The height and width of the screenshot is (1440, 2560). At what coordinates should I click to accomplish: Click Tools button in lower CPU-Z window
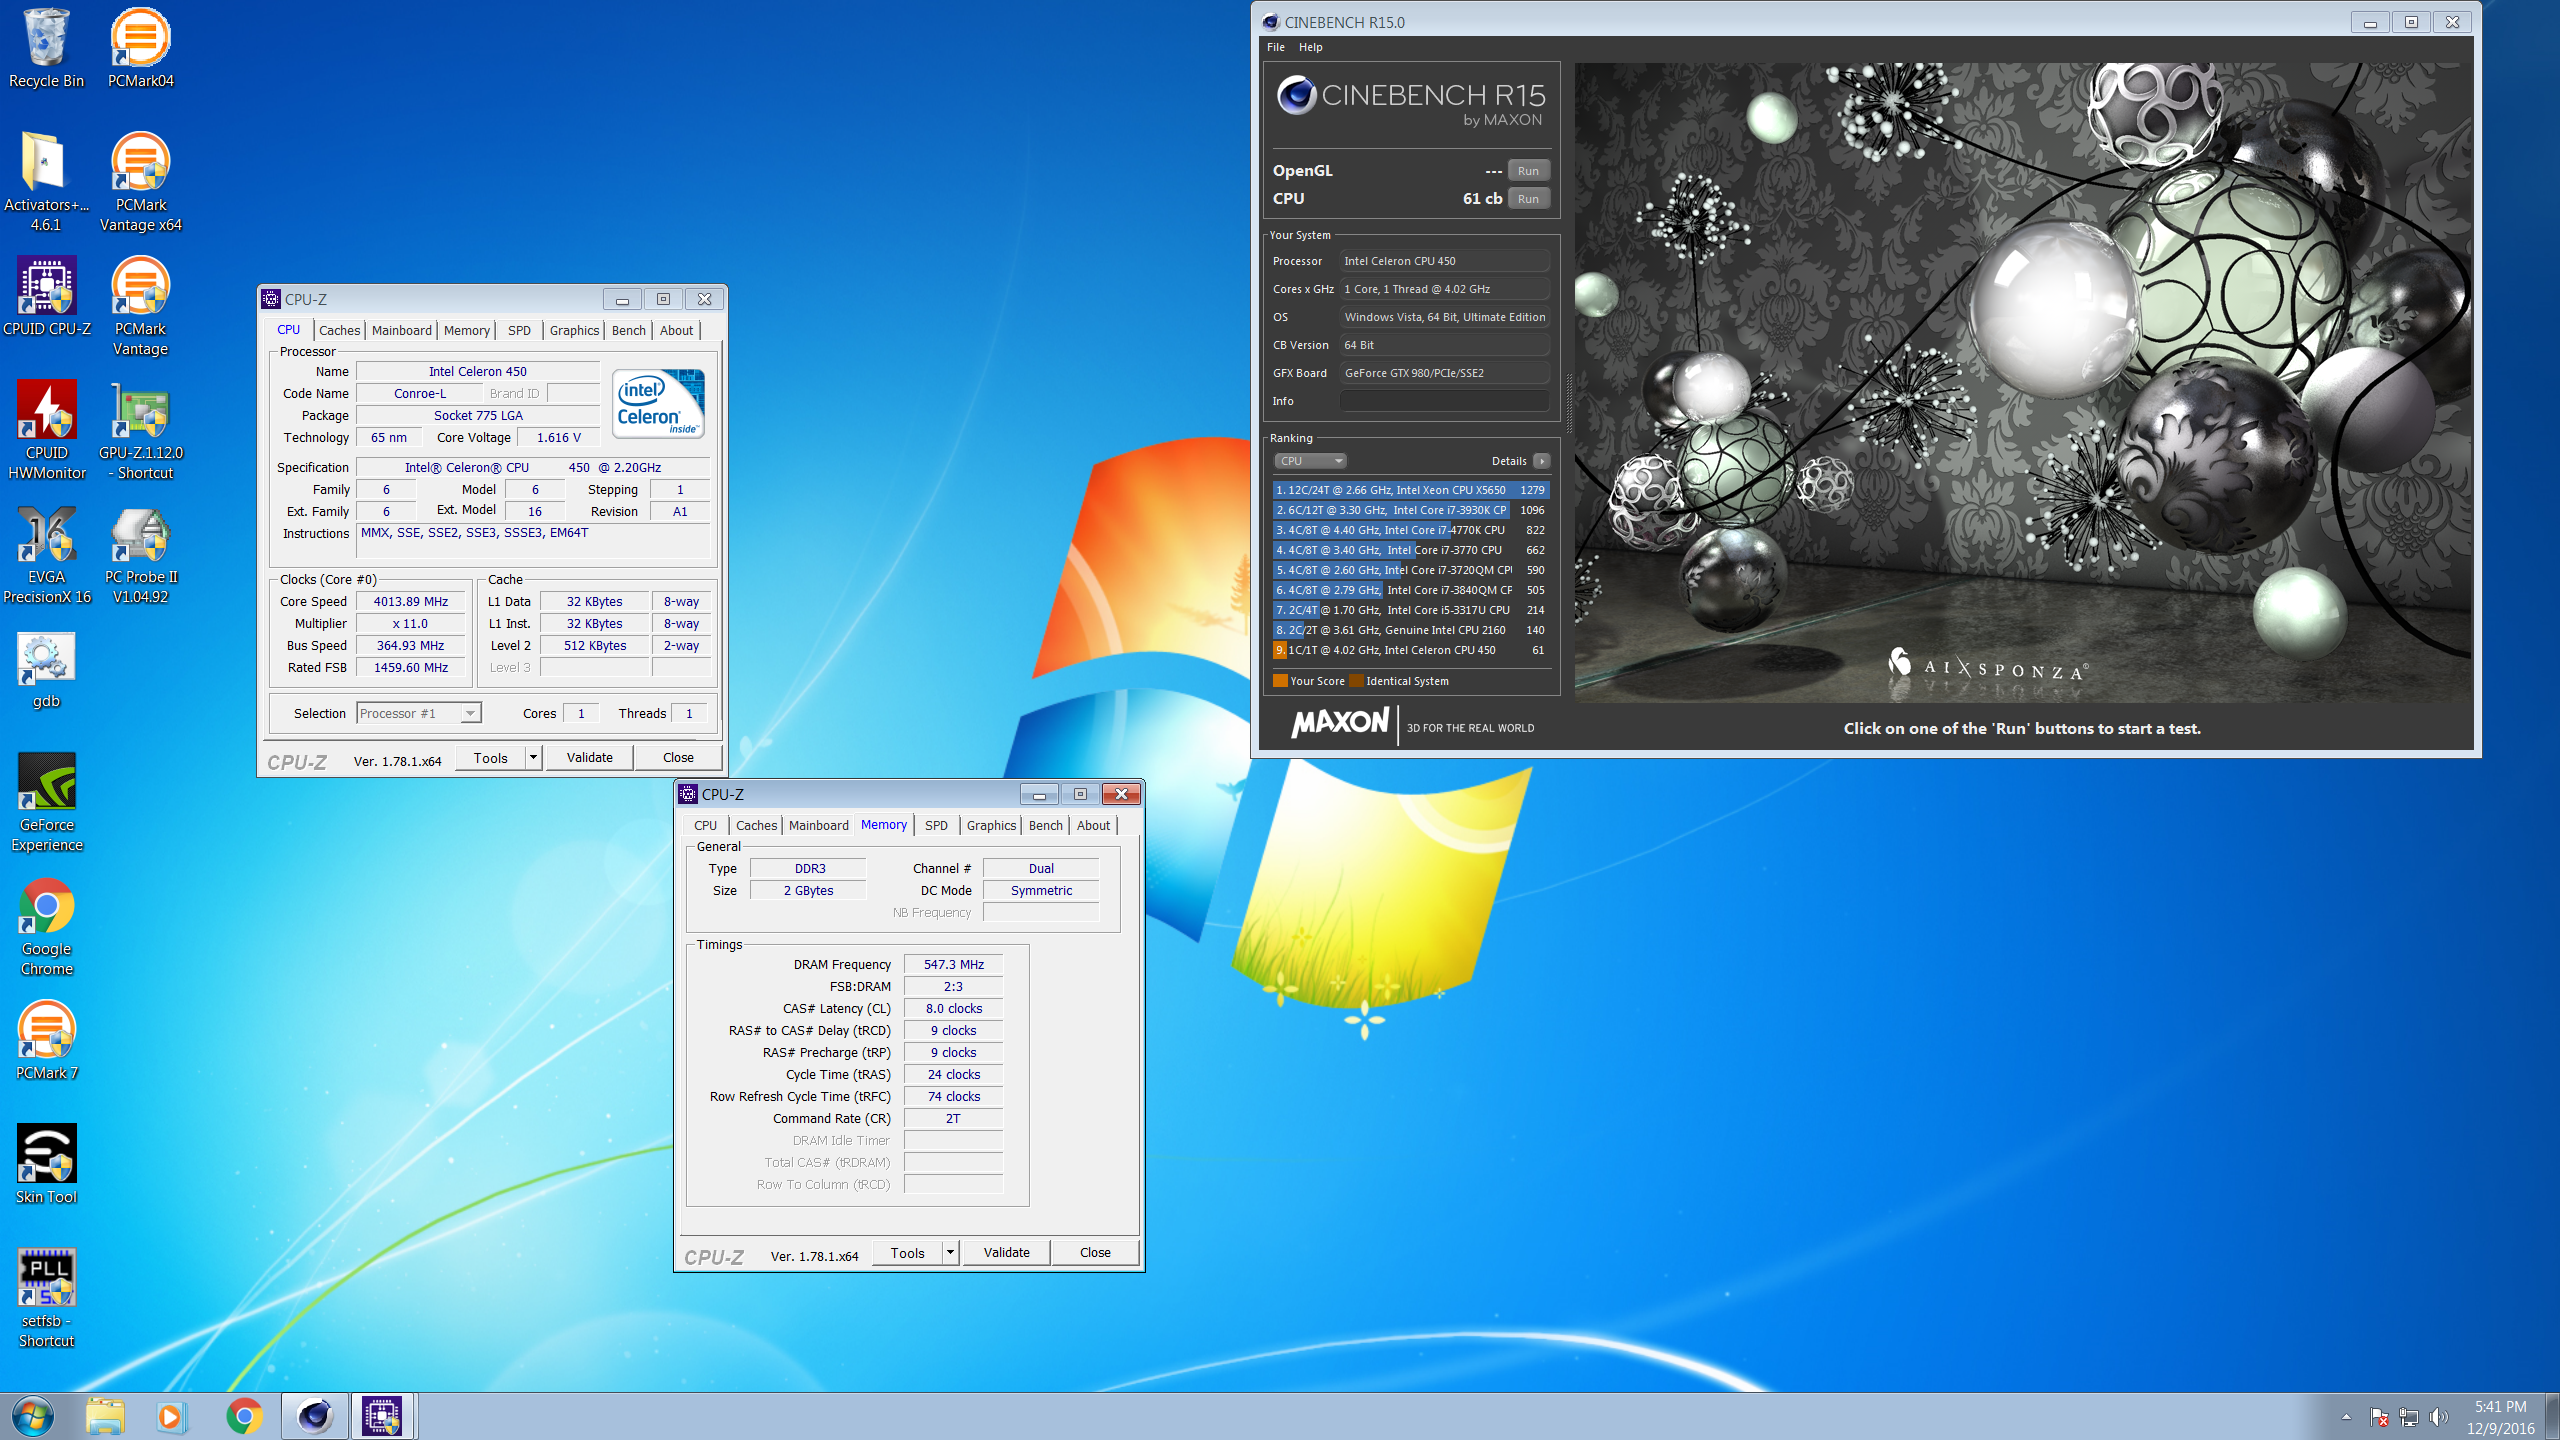[x=907, y=1252]
